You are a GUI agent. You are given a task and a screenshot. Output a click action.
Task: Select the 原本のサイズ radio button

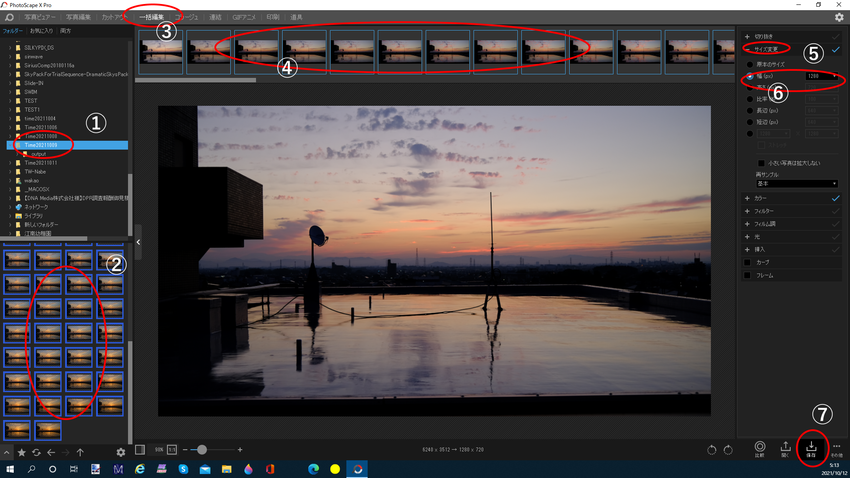pyautogui.click(x=750, y=64)
